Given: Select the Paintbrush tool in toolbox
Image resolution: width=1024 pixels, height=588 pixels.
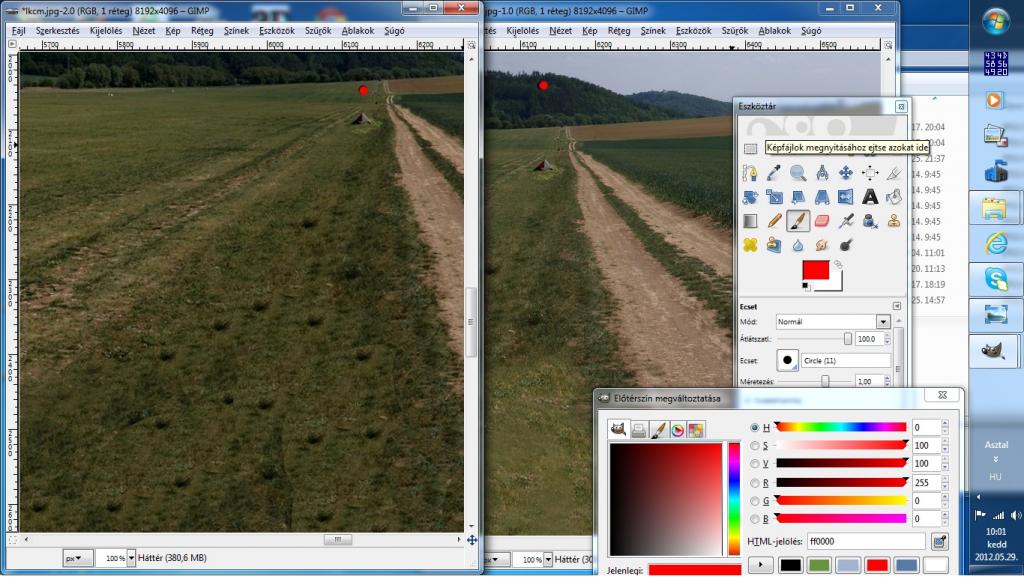Looking at the screenshot, I should [x=797, y=221].
